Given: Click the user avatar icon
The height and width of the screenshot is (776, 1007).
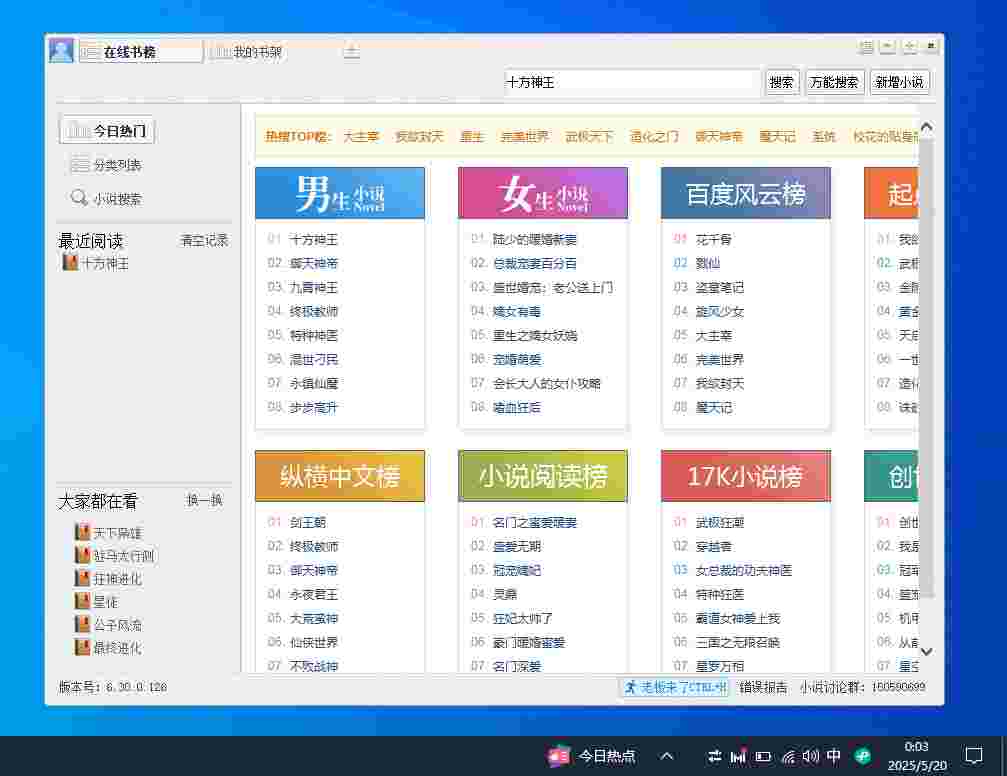Looking at the screenshot, I should pyautogui.click(x=61, y=50).
